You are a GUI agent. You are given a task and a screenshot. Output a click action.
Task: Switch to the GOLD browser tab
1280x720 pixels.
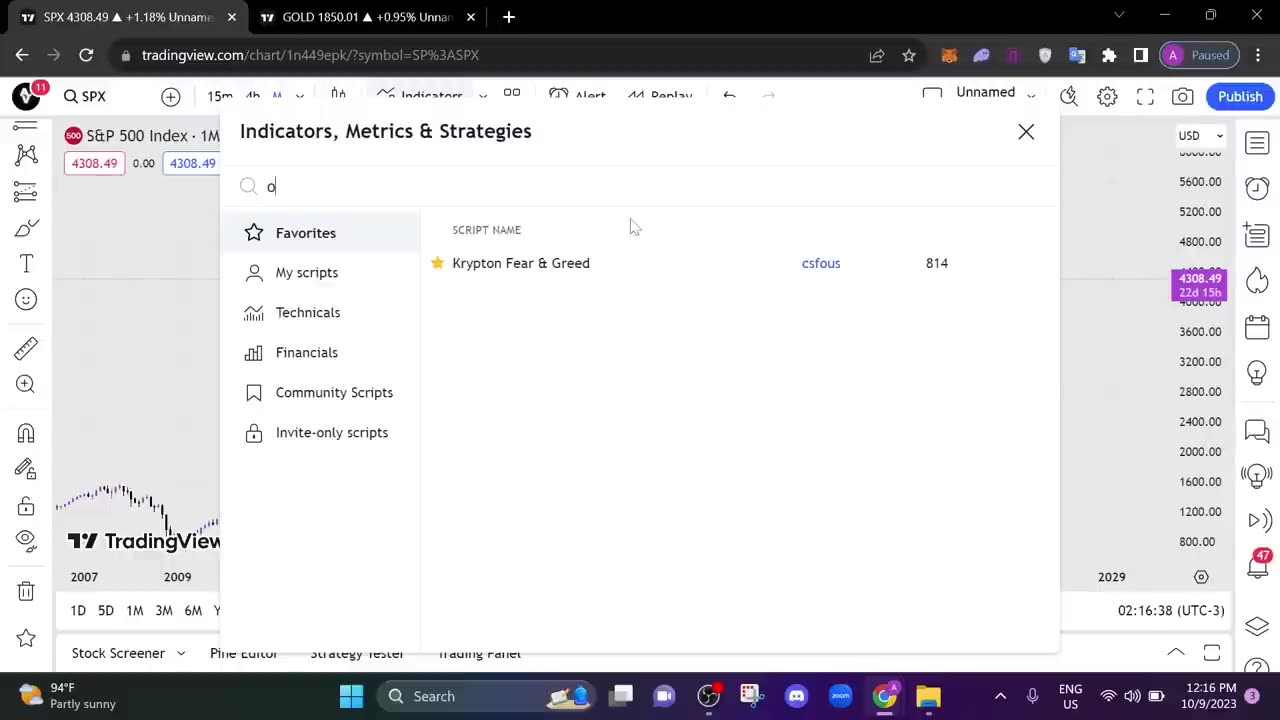367,17
